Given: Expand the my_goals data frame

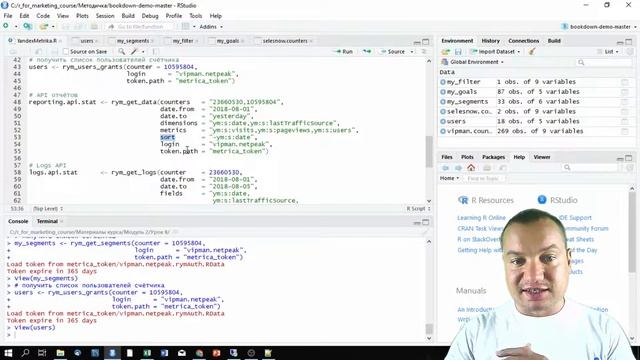Looking at the screenshot, I should click(443, 92).
